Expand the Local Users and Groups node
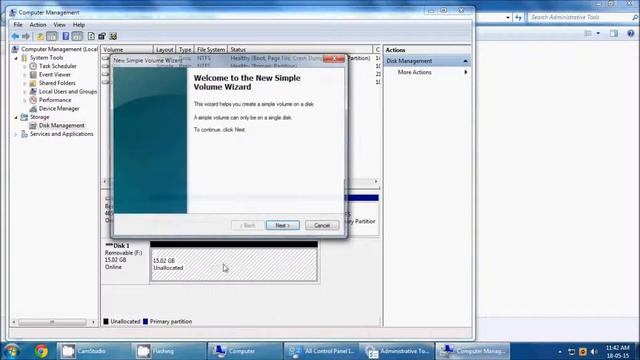 point(25,92)
